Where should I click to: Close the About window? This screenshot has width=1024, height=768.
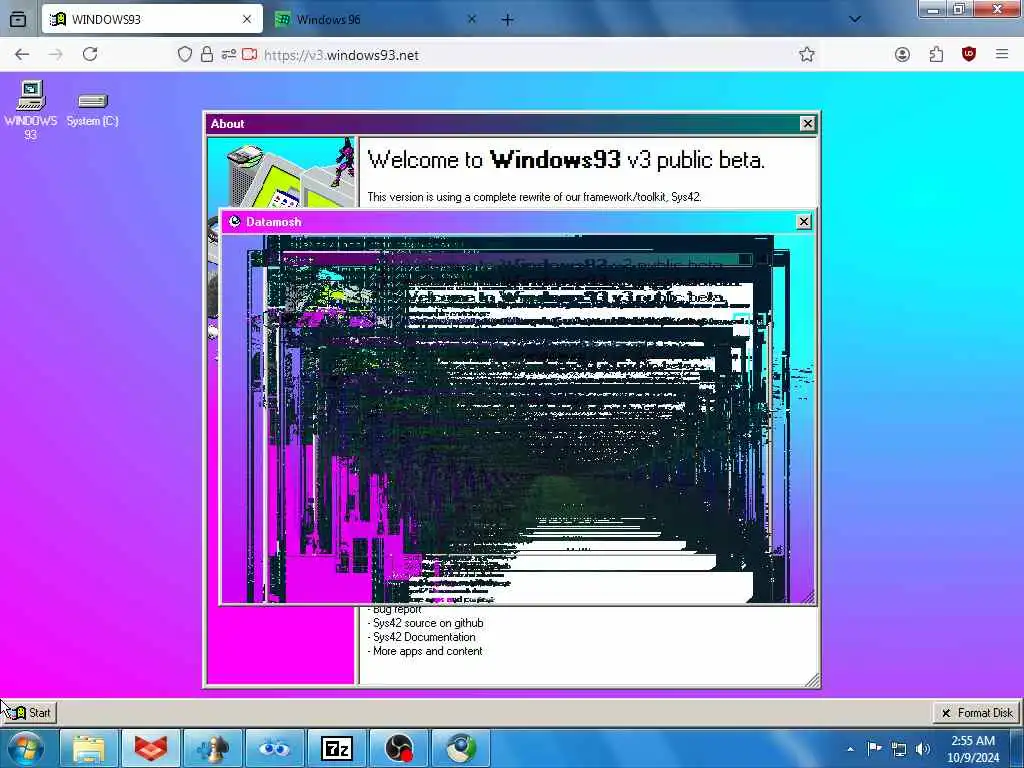[808, 123]
